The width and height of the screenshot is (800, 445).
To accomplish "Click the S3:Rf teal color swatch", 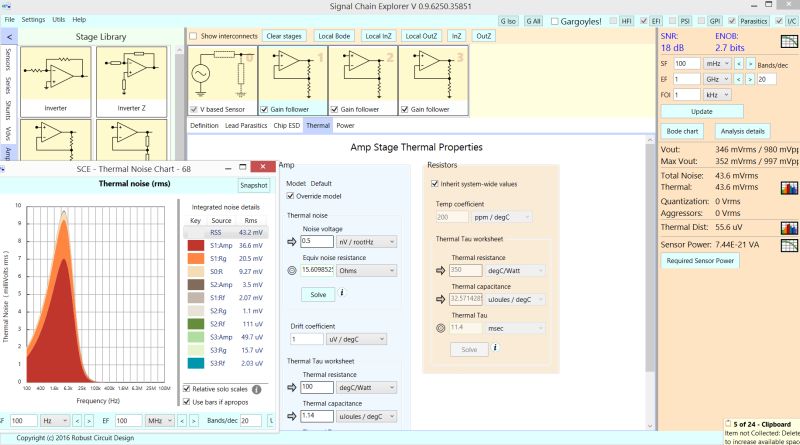I will (x=196, y=363).
